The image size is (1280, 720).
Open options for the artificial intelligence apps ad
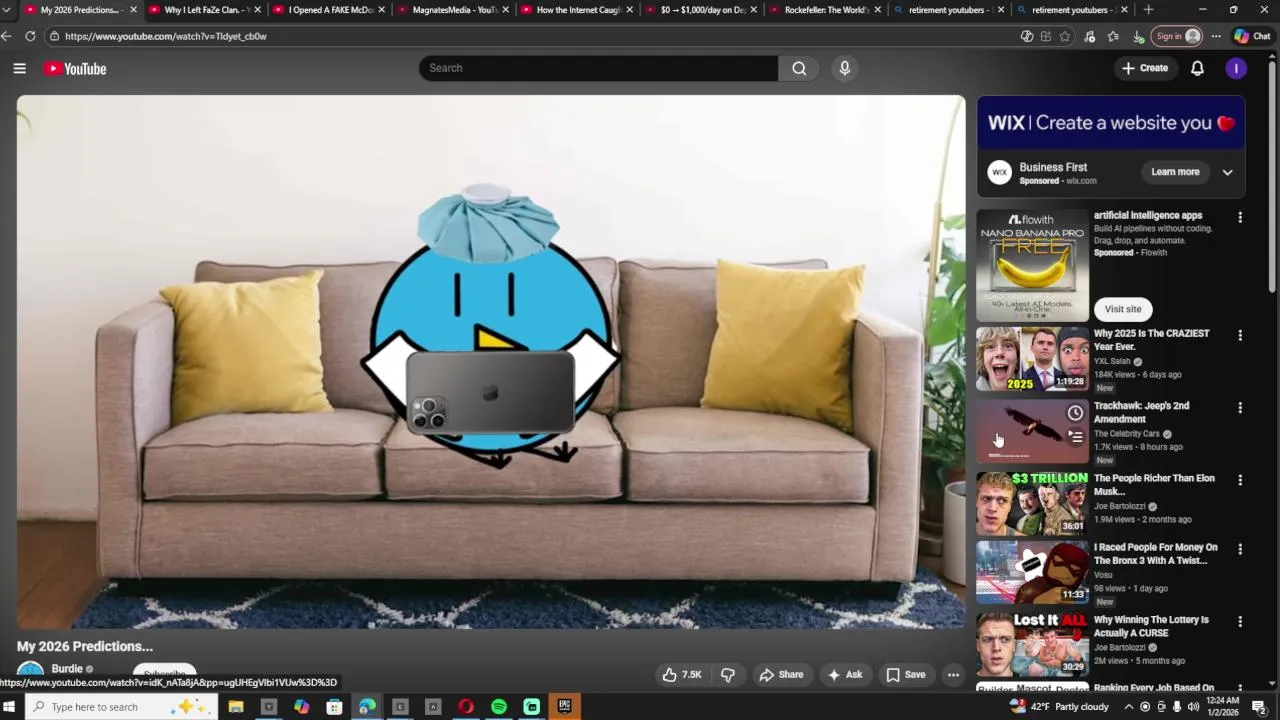click(1240, 217)
